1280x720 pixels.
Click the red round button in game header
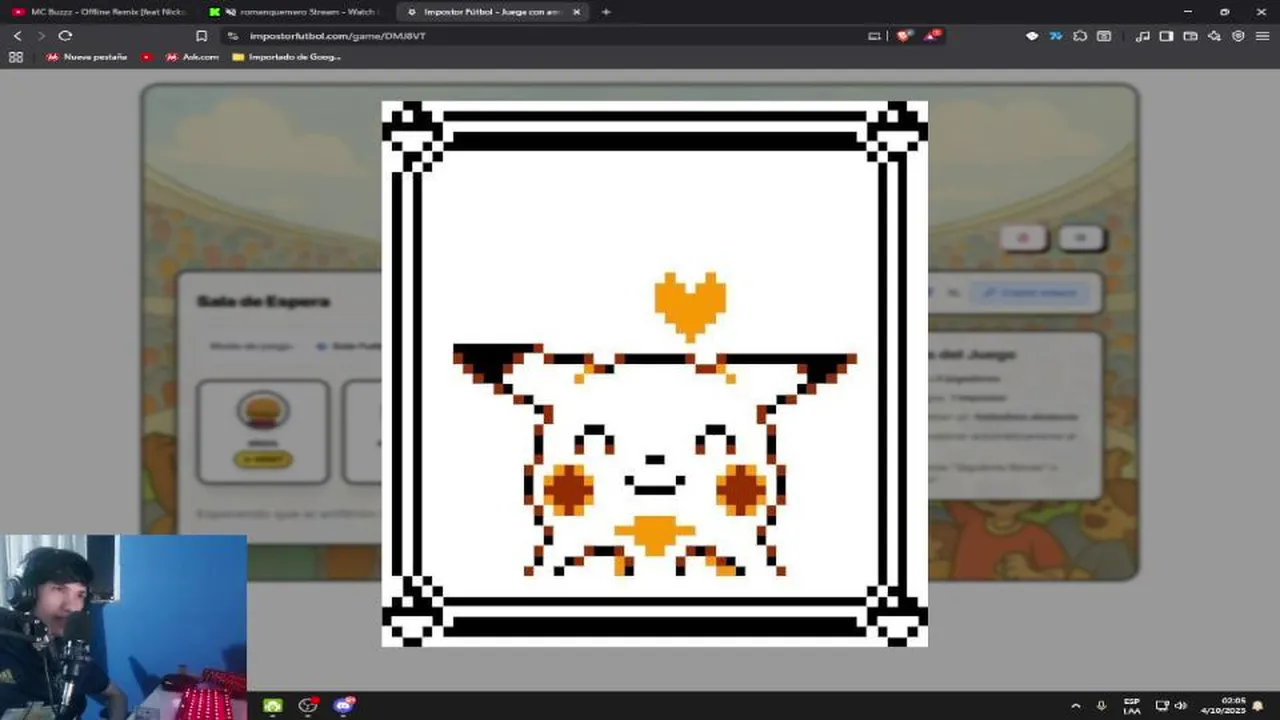pos(1023,238)
